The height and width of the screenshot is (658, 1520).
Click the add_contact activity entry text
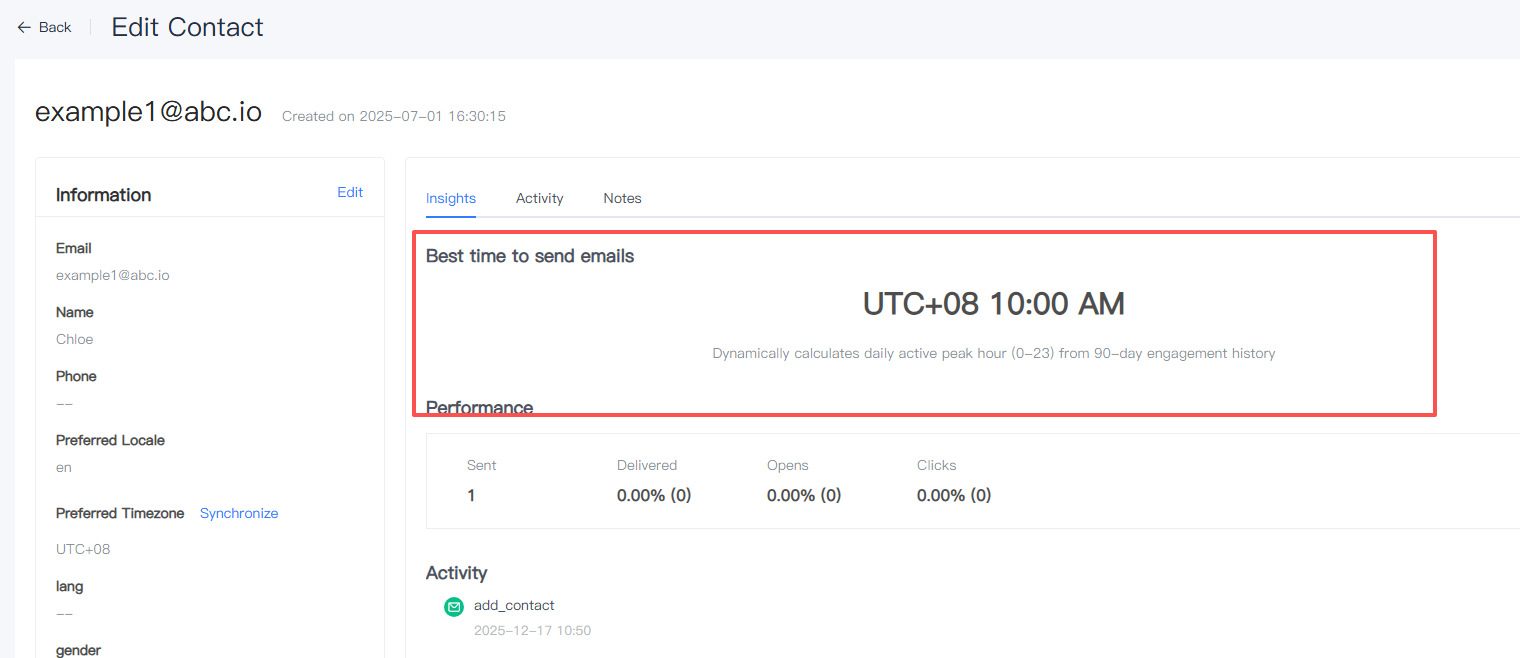(514, 605)
